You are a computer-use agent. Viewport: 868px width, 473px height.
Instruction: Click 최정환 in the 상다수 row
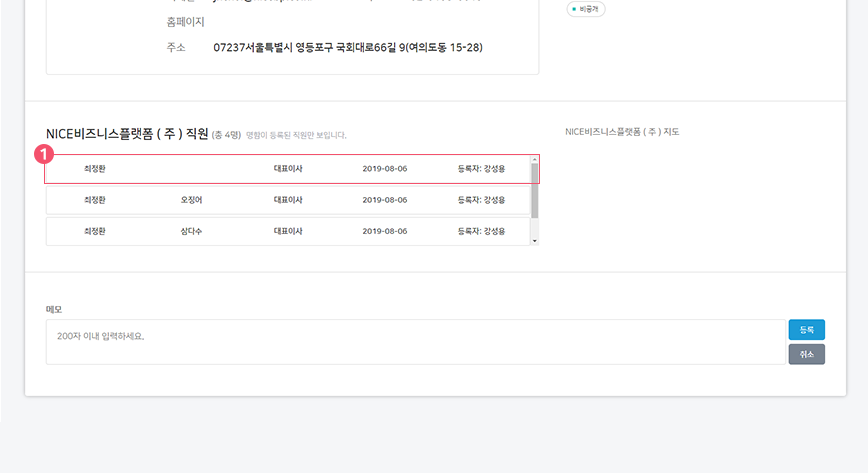95,232
